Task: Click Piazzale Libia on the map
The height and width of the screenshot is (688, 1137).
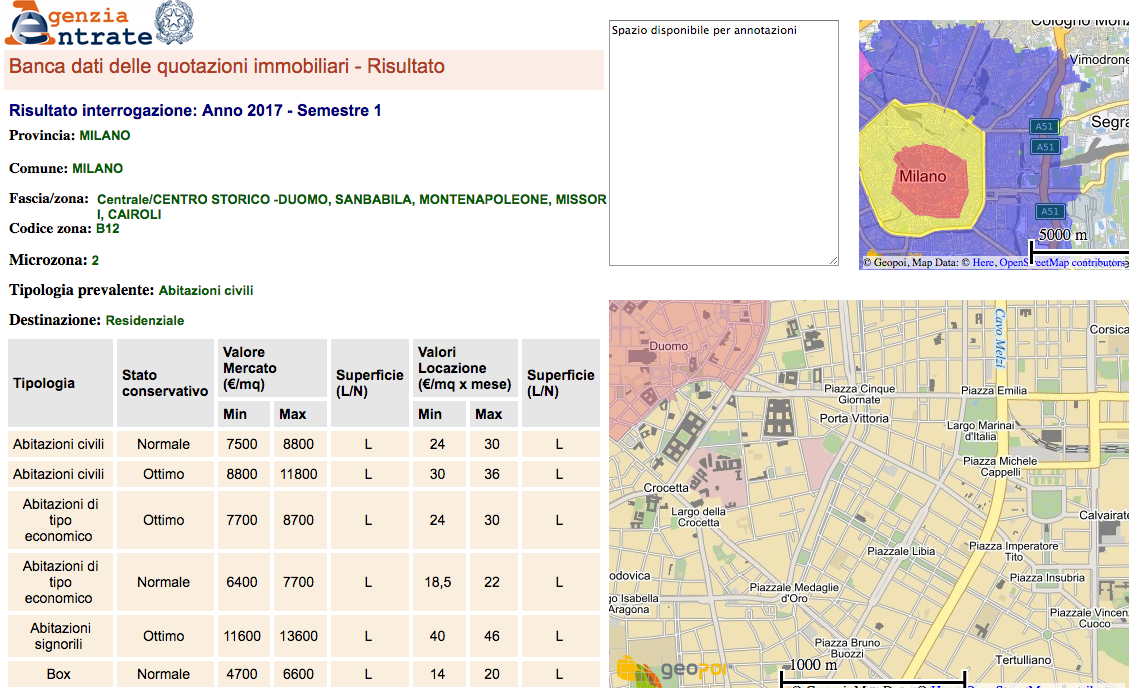Action: 901,551
